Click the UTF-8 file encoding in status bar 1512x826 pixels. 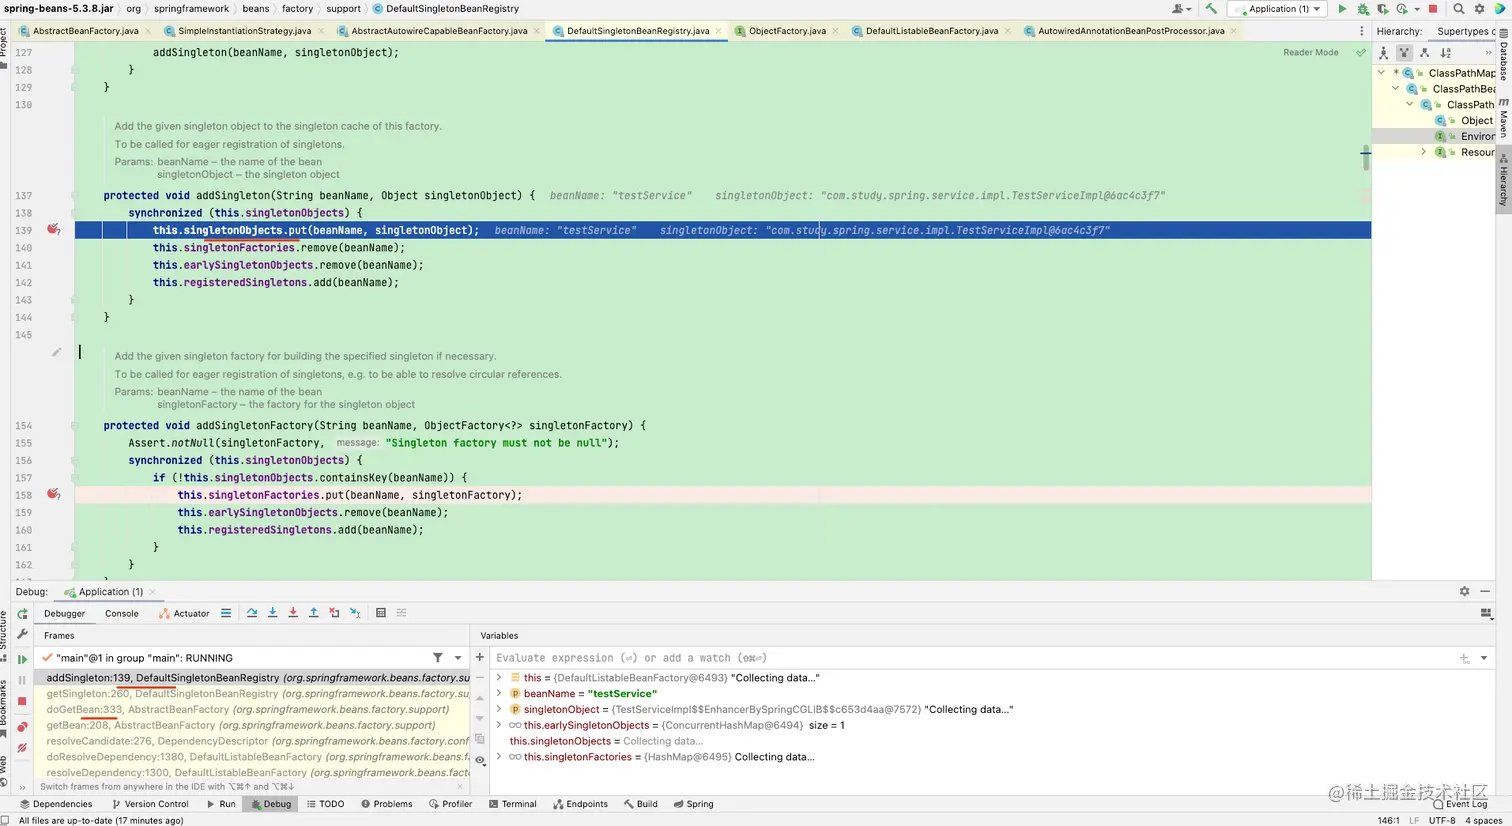pyautogui.click(x=1442, y=820)
